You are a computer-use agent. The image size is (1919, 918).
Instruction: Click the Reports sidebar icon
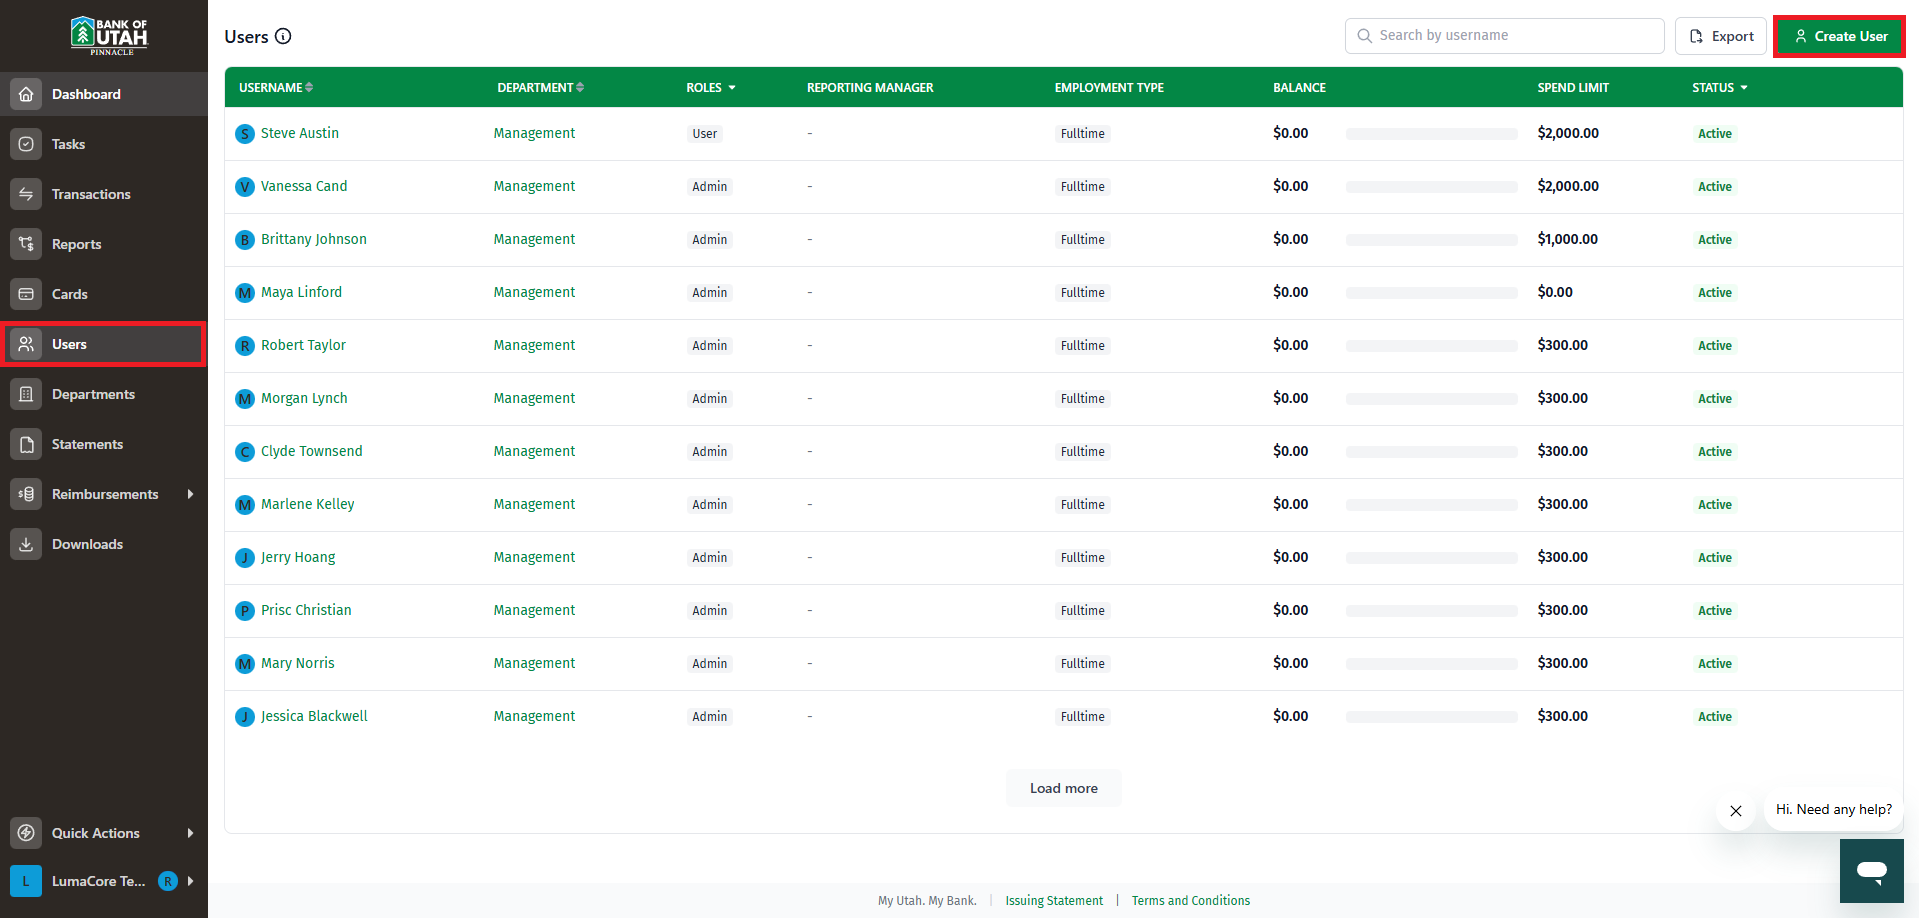pos(26,244)
